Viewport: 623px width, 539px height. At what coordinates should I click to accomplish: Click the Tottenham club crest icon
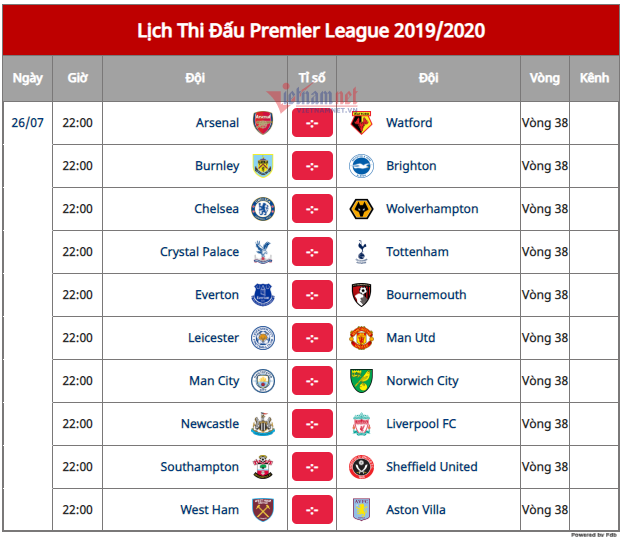(x=361, y=252)
